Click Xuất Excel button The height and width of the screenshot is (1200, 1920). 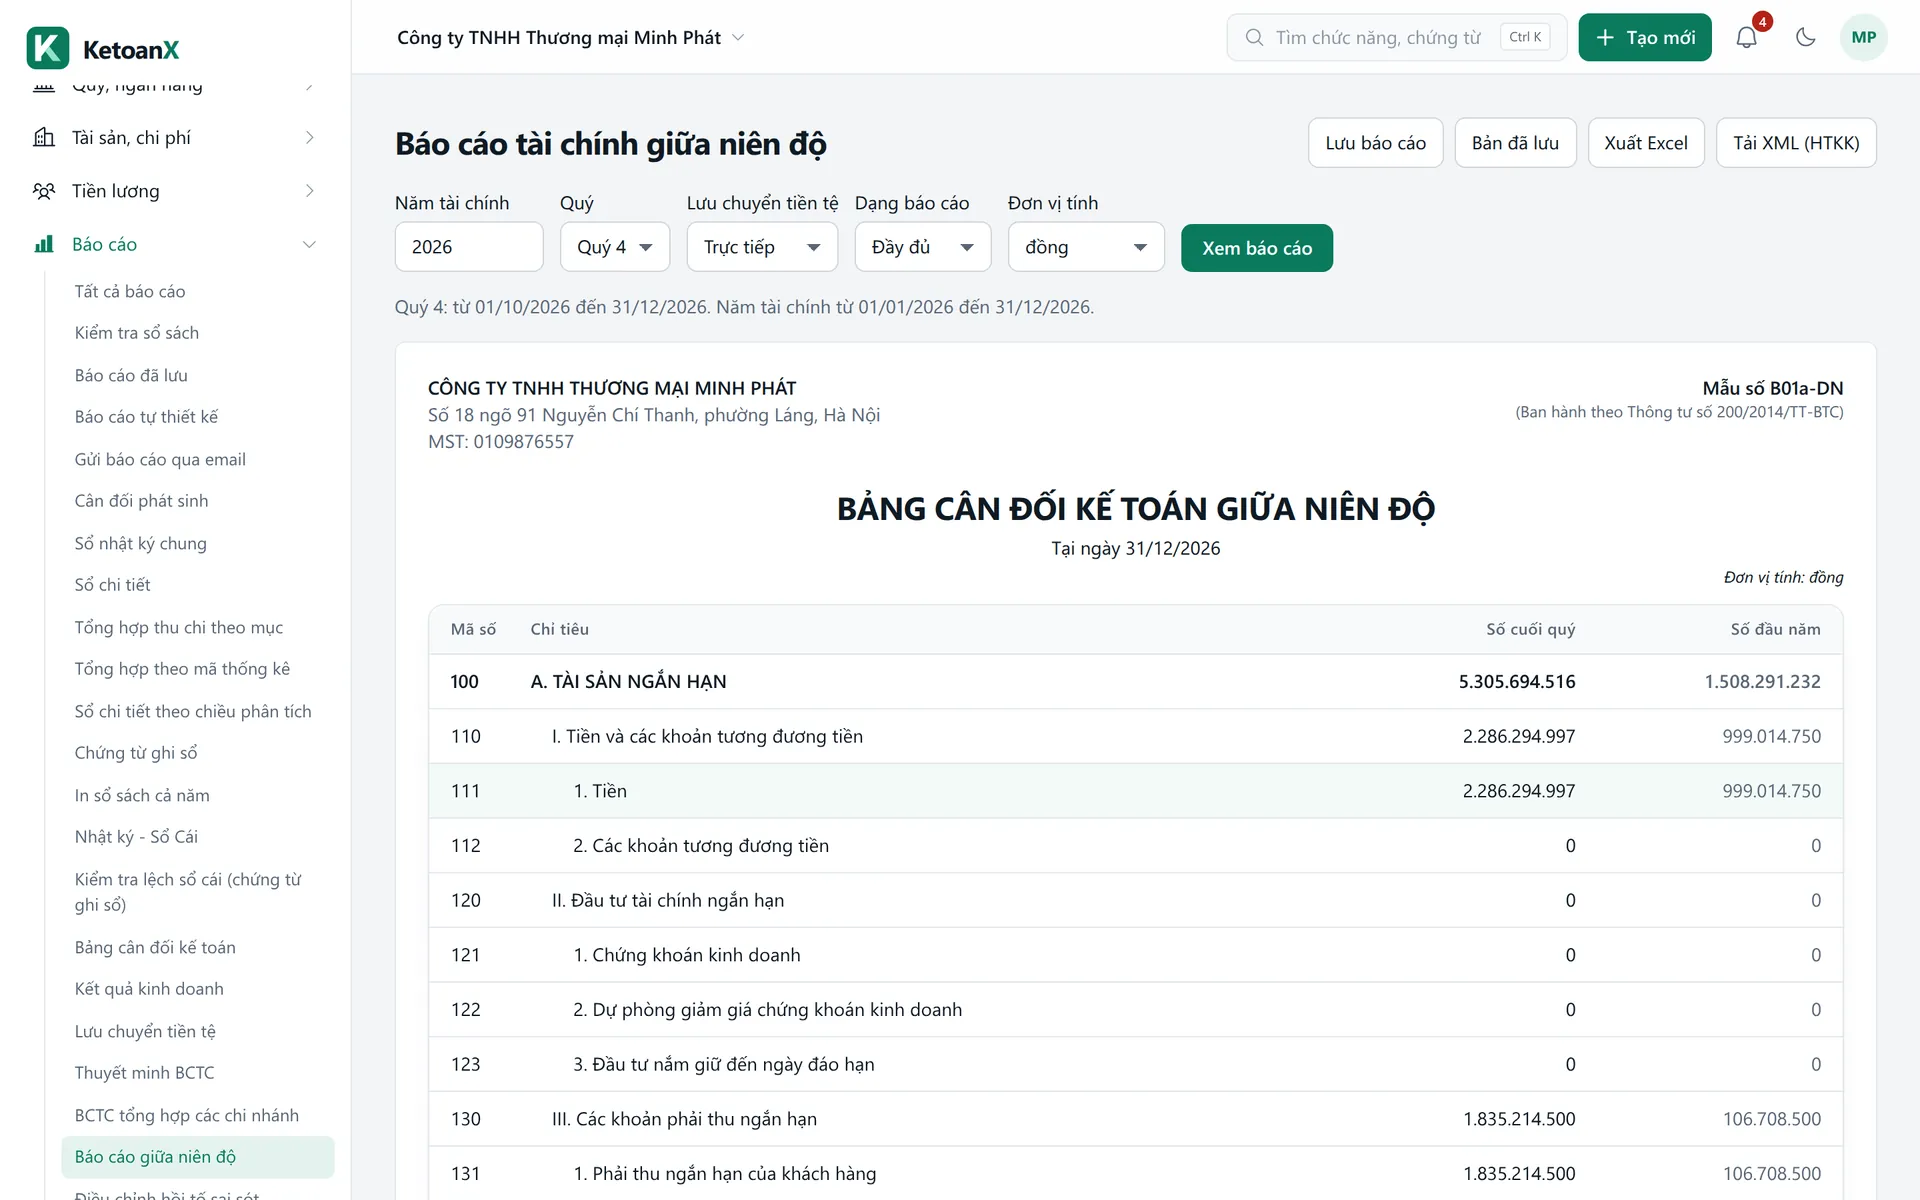click(1646, 143)
